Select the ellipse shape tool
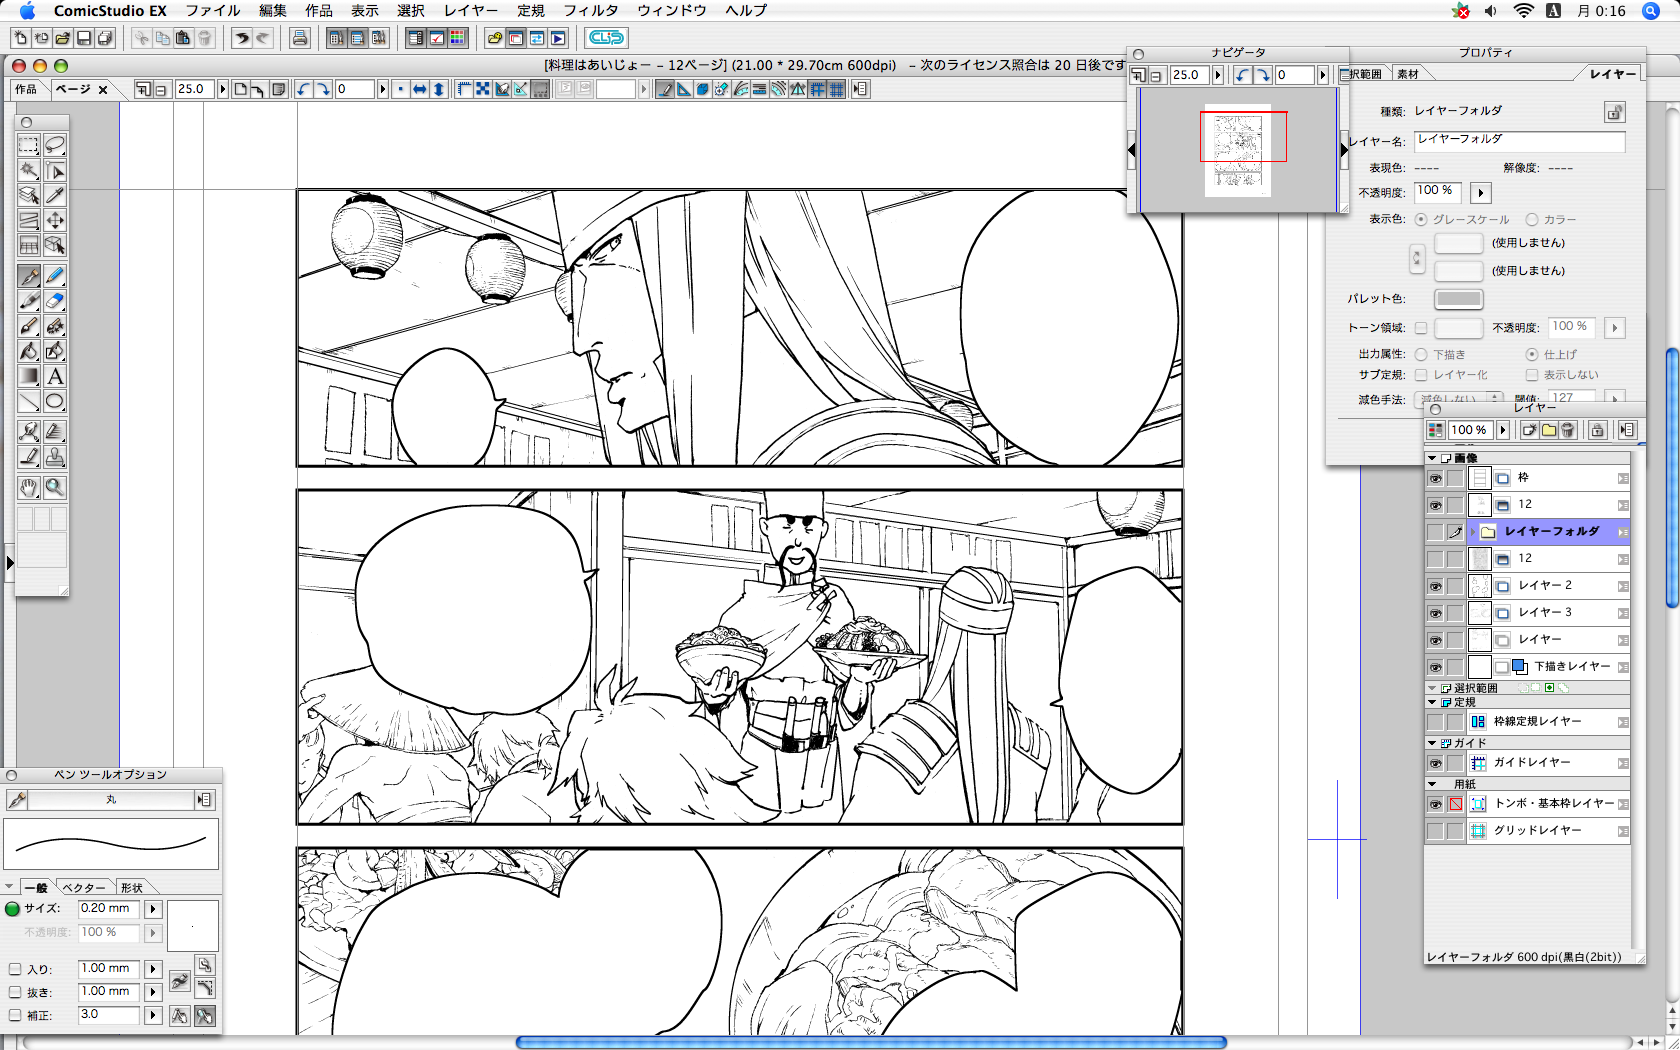The image size is (1680, 1050). point(55,401)
